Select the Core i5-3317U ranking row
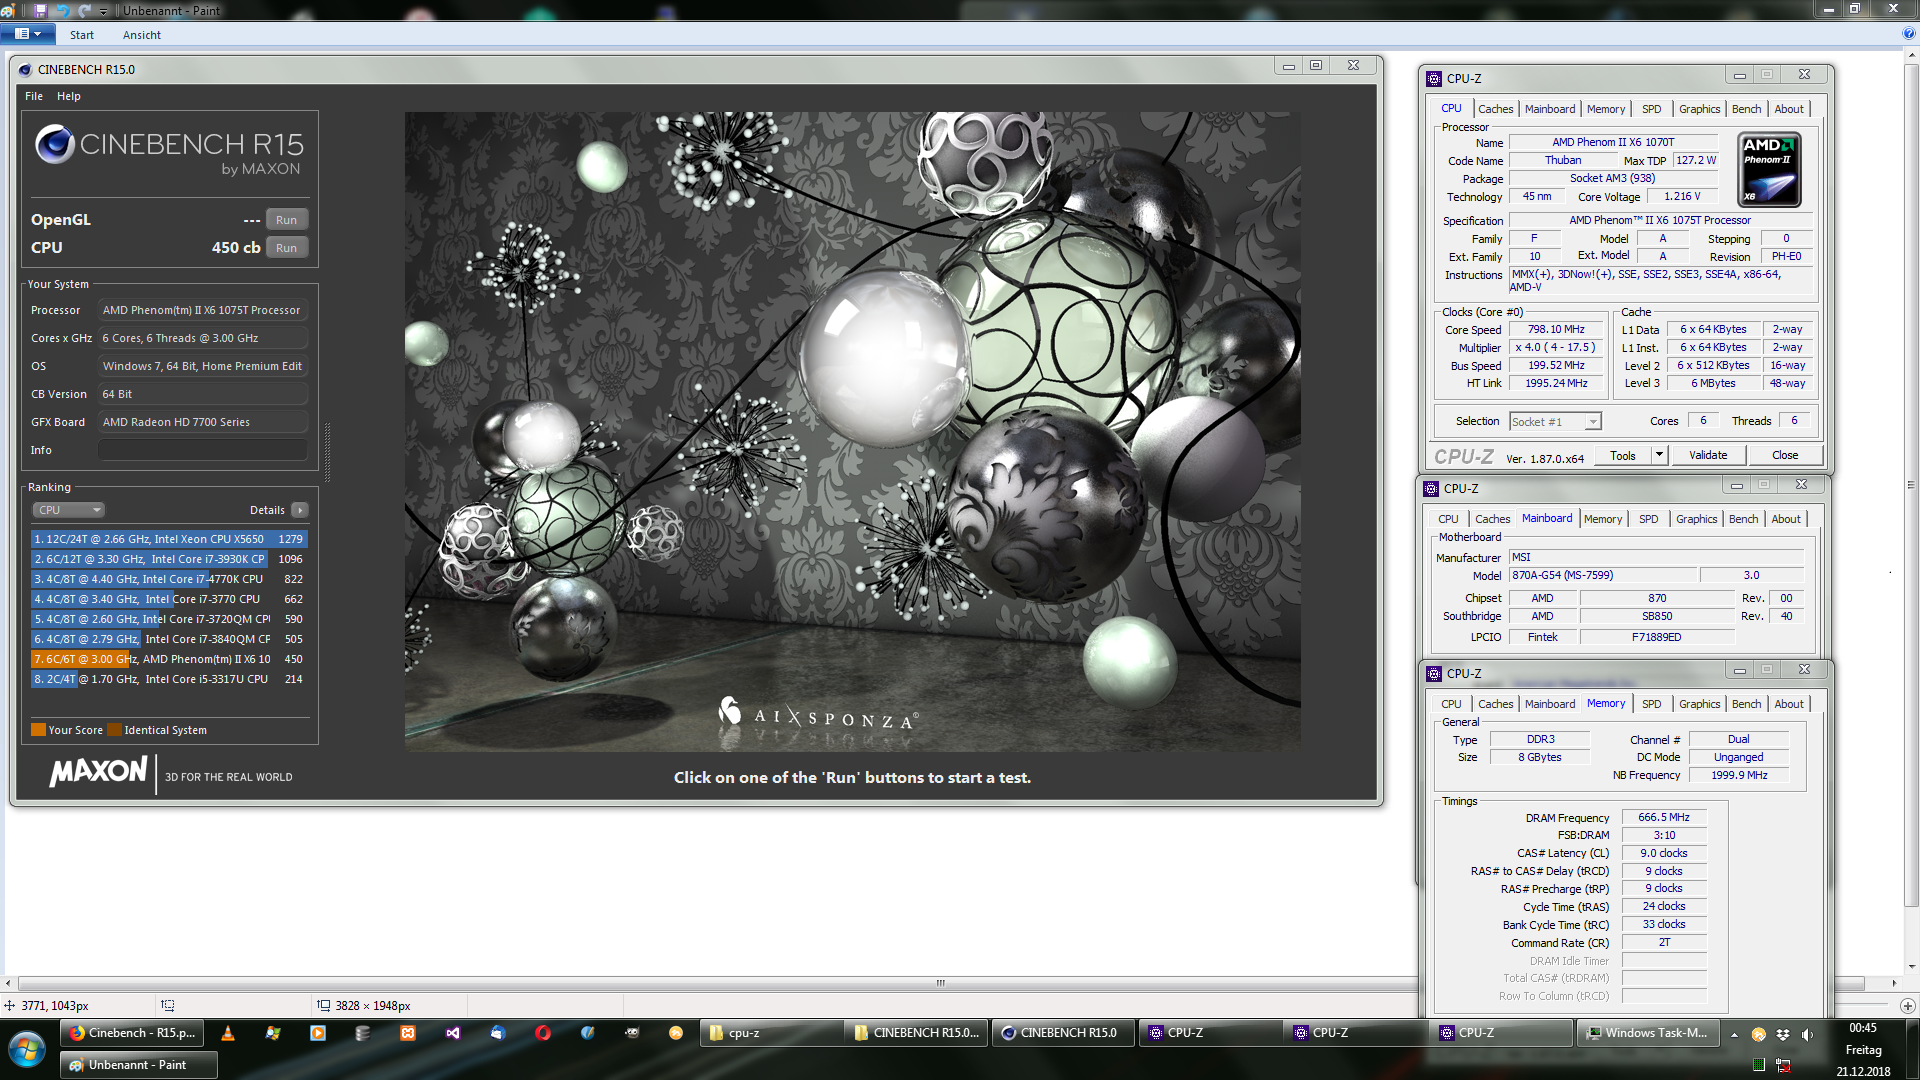This screenshot has width=1922, height=1080. (x=169, y=679)
